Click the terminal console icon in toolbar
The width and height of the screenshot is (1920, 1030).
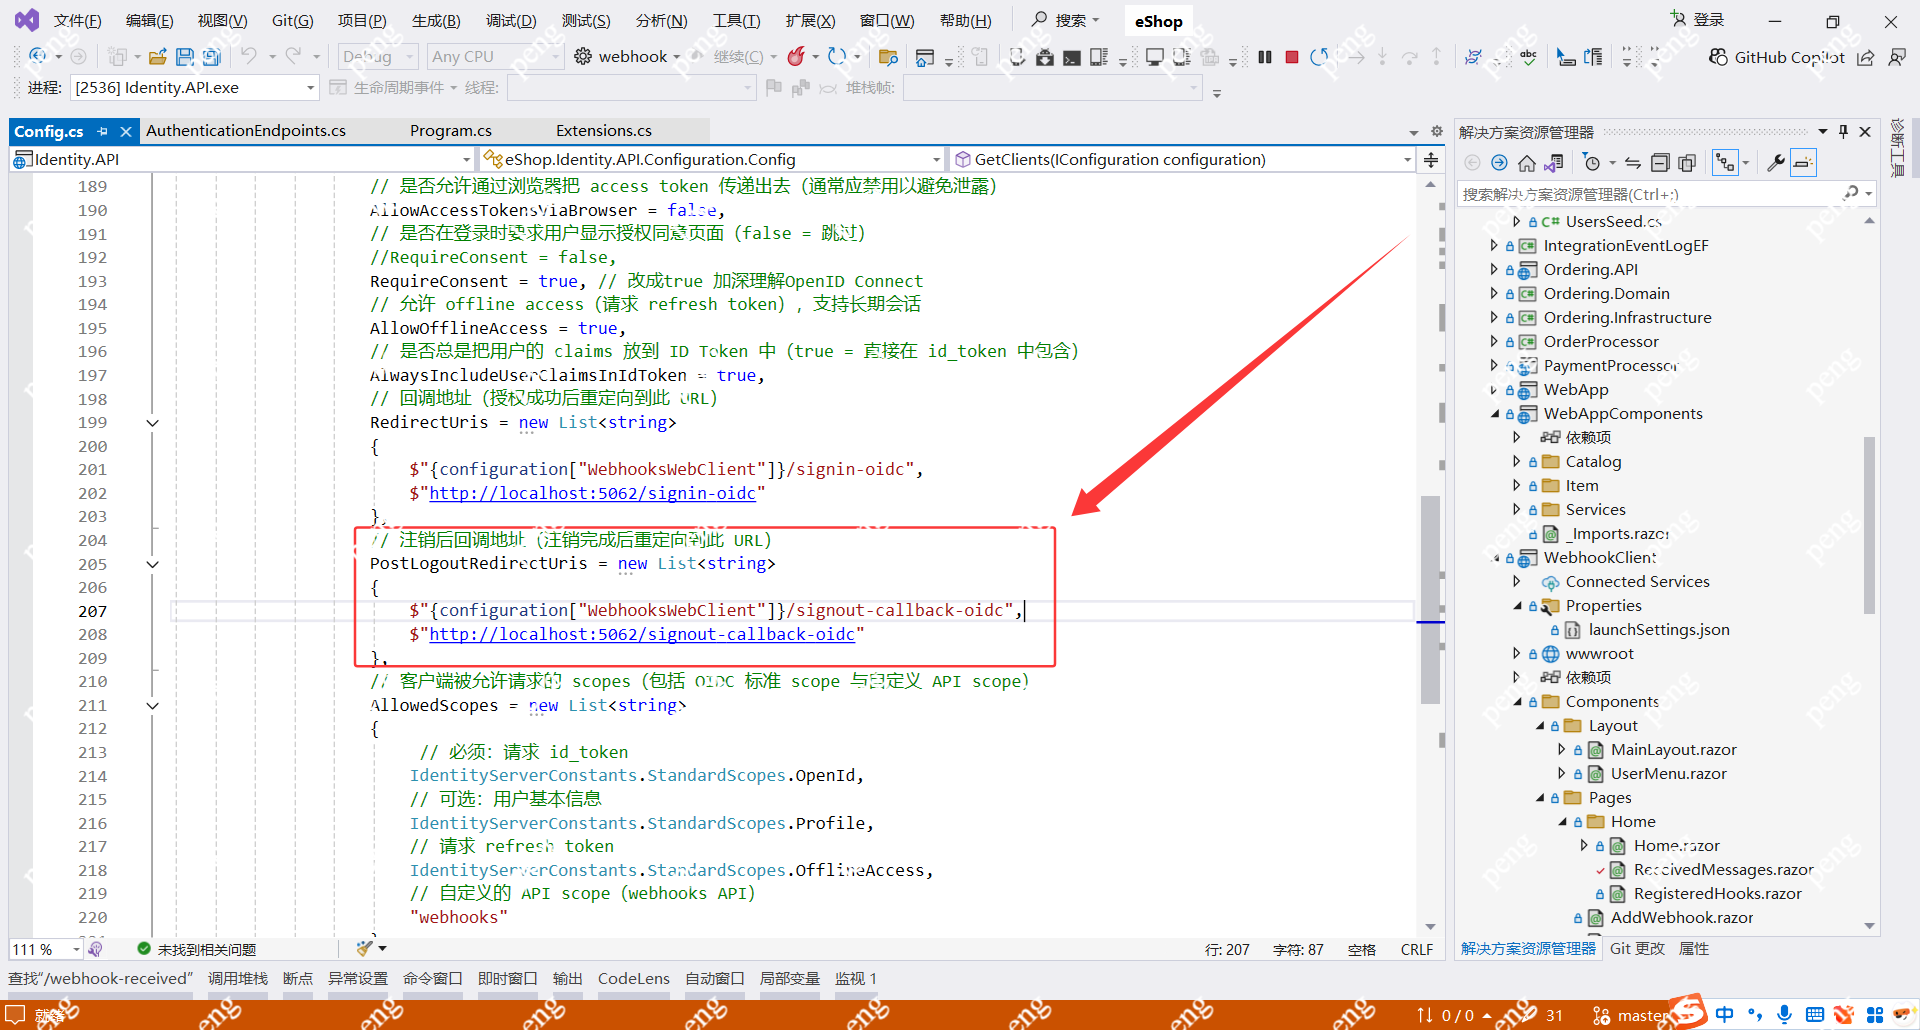(x=1072, y=57)
